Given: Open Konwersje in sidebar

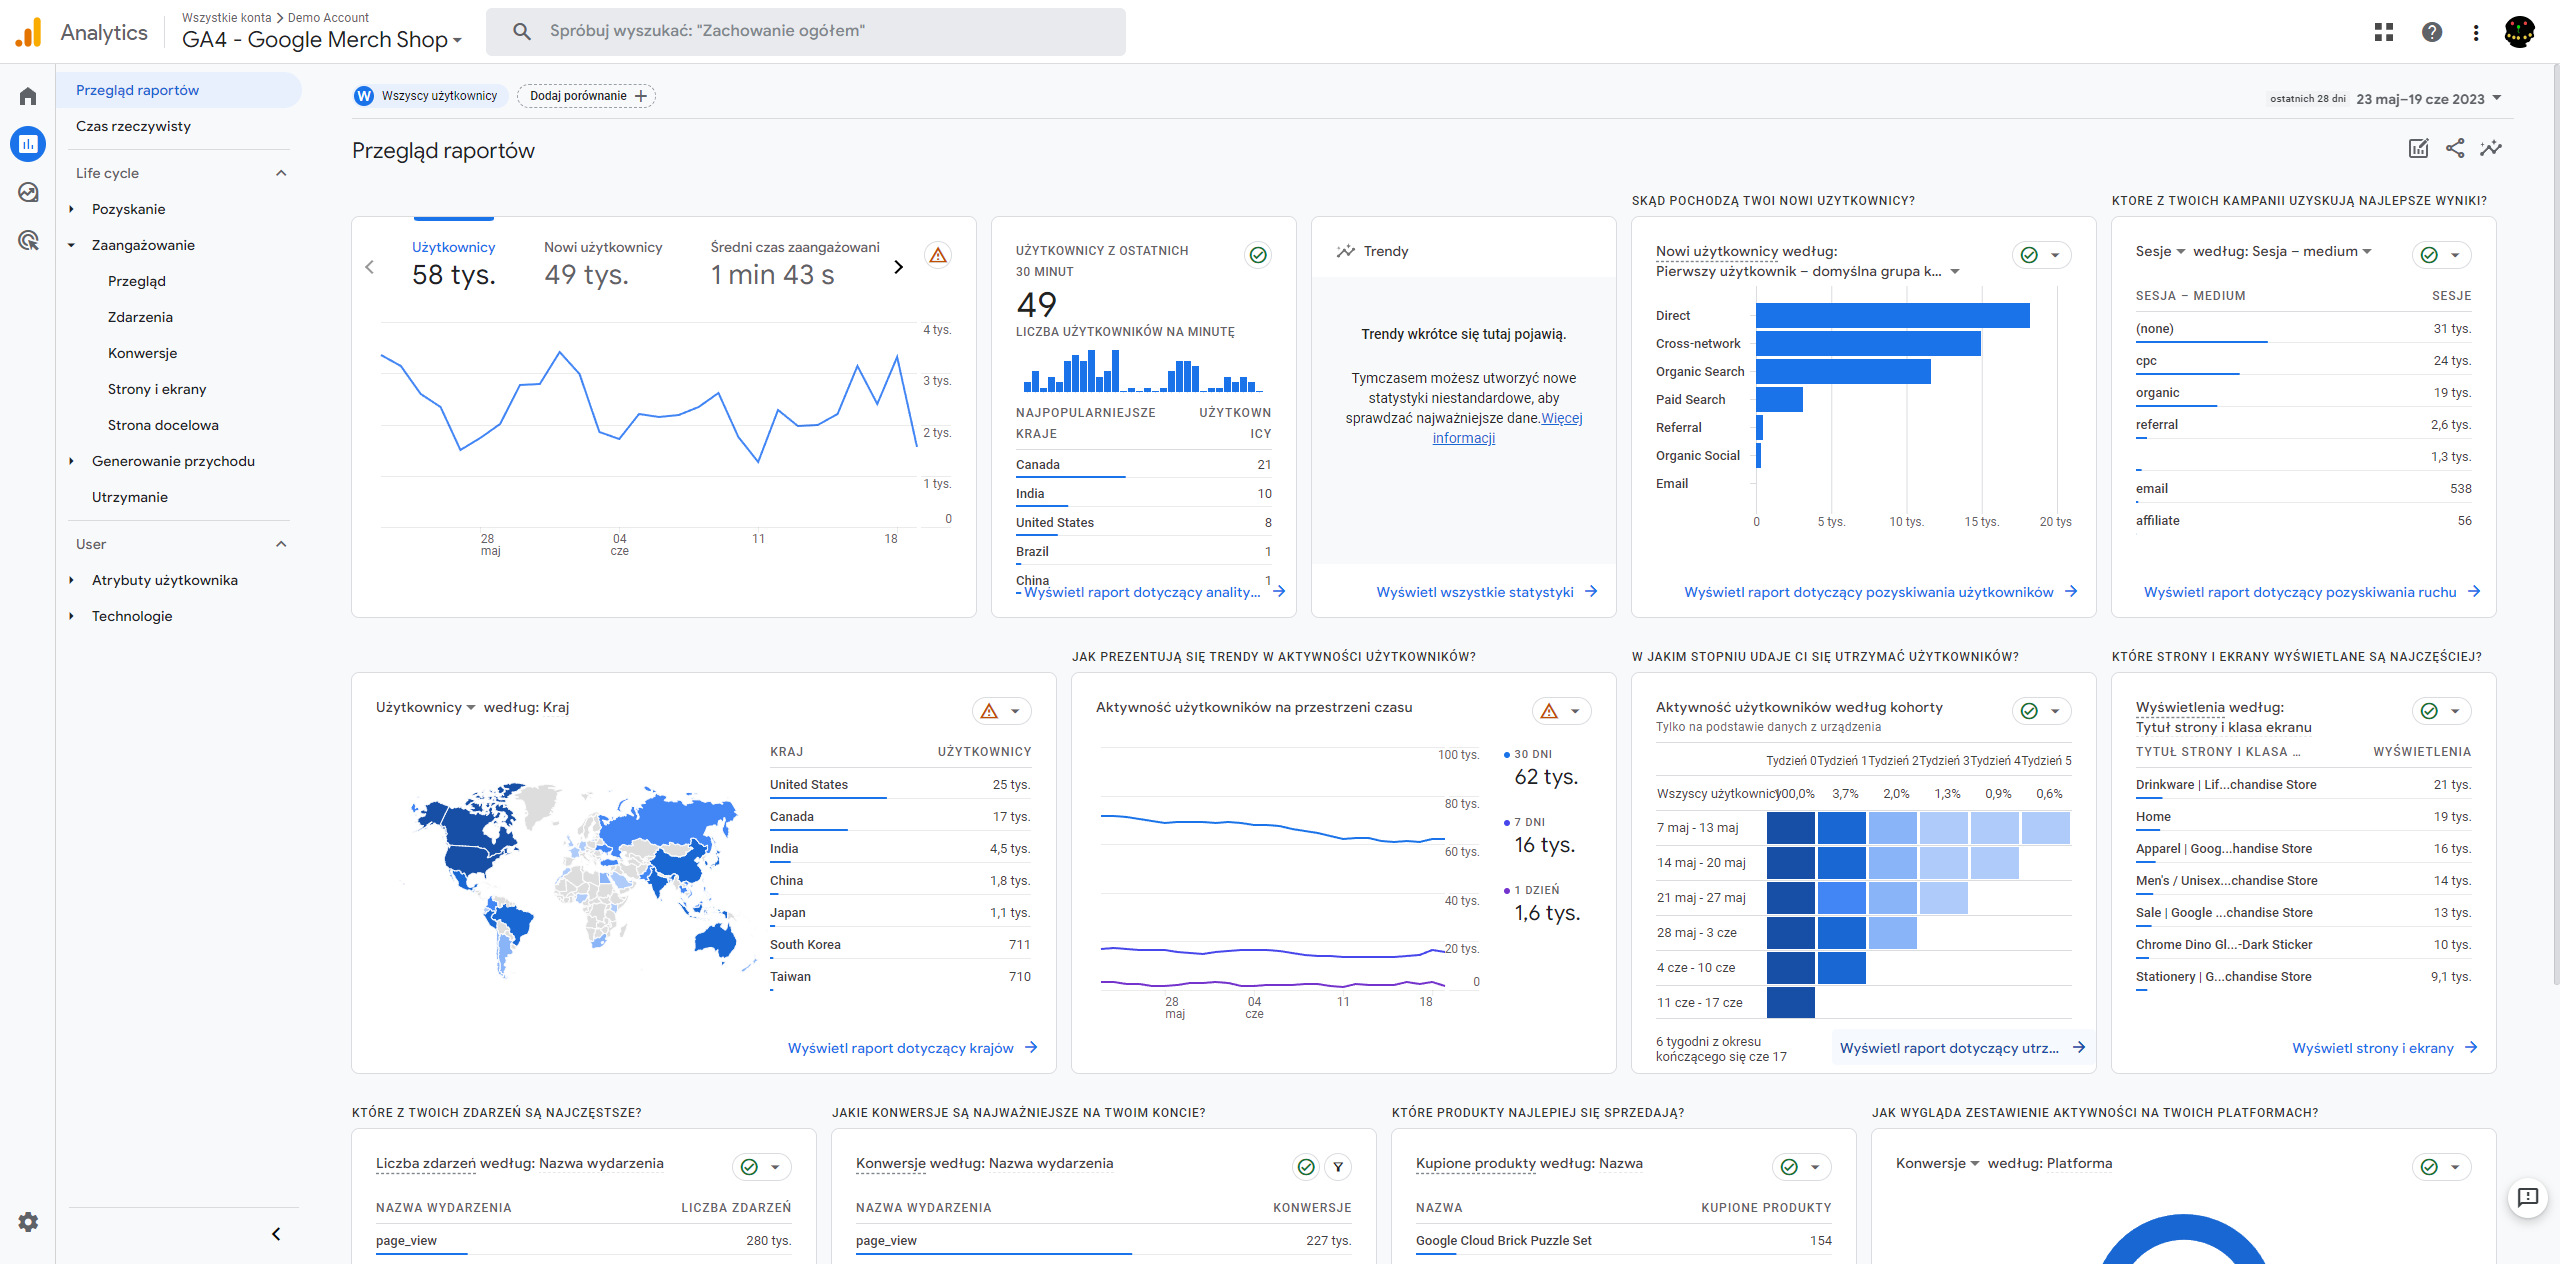Looking at the screenshot, I should 142,353.
